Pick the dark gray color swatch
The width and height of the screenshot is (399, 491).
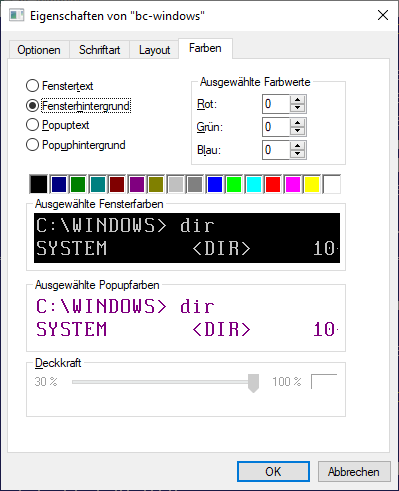click(x=195, y=184)
